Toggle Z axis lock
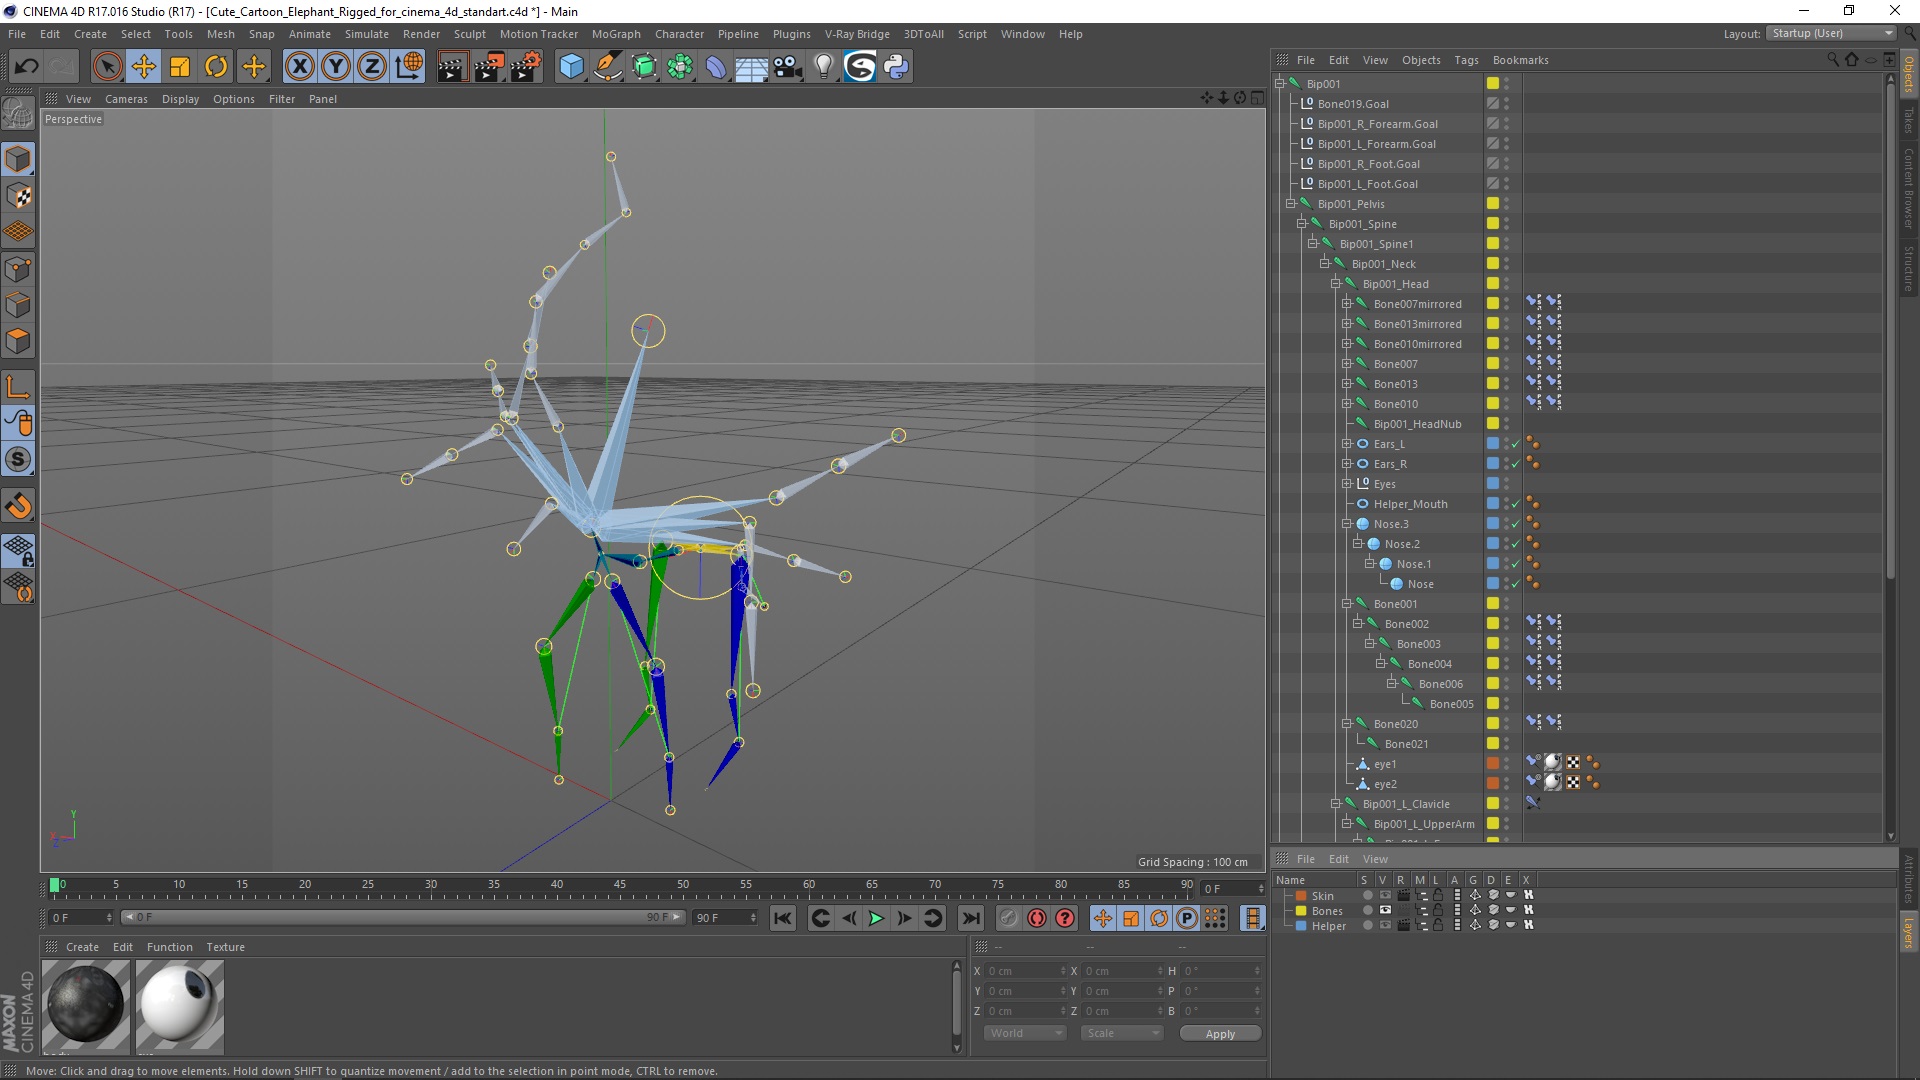1920x1080 pixels. pos(372,67)
